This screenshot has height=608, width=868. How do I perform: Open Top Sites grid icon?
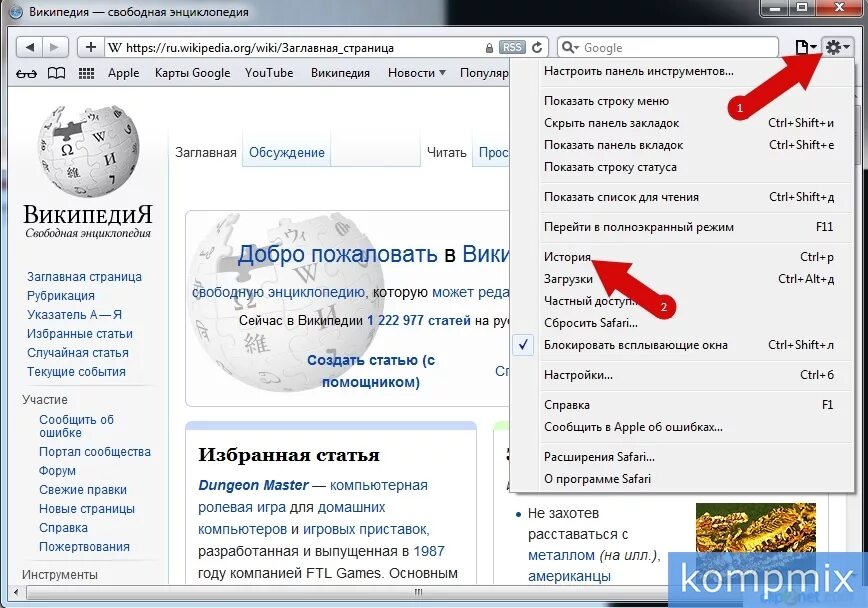coord(86,73)
